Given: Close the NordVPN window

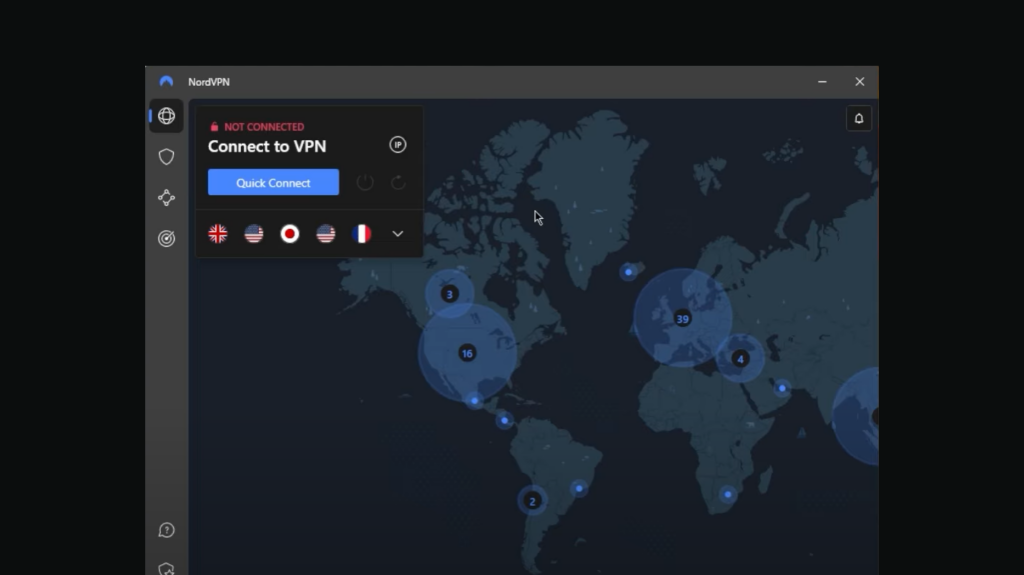Looking at the screenshot, I should [x=859, y=82].
